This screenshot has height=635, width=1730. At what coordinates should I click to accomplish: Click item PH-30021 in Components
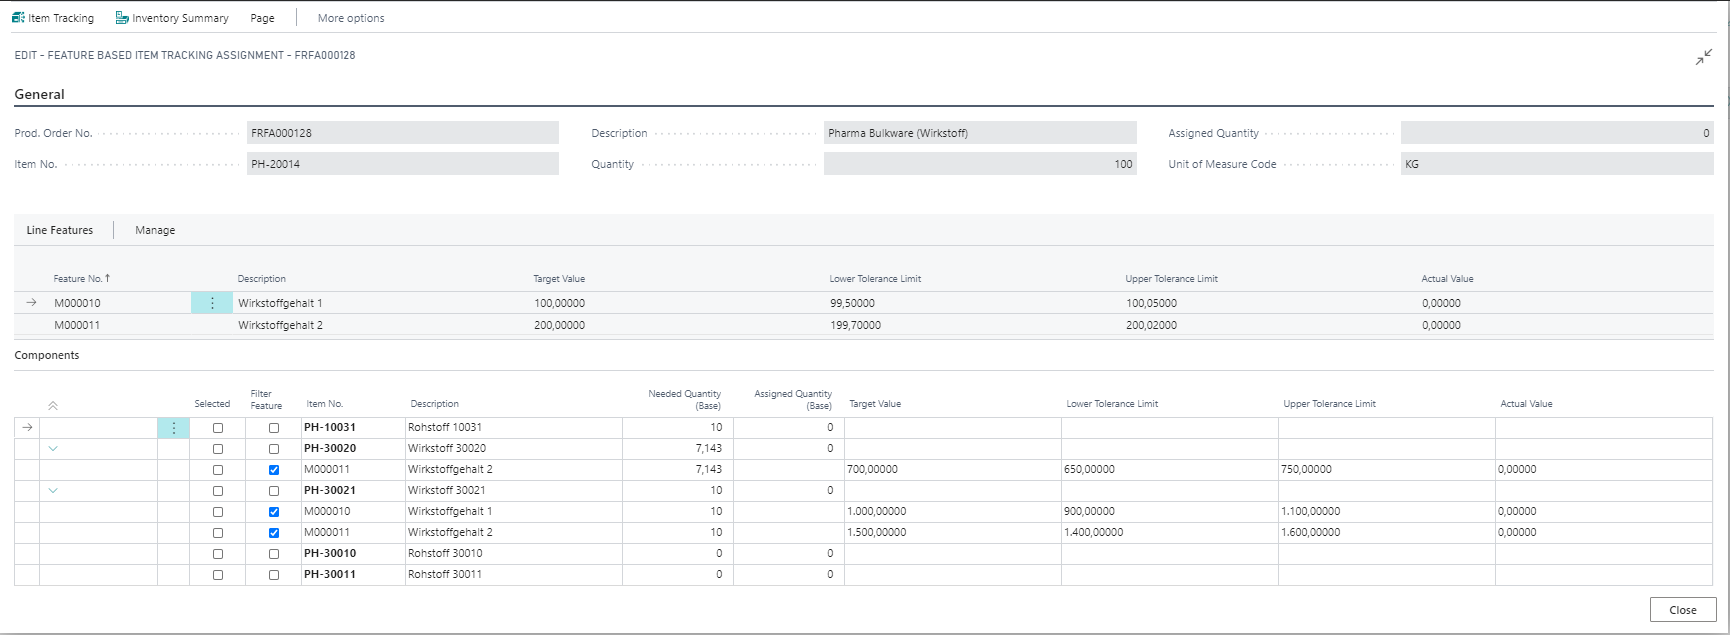tap(330, 490)
